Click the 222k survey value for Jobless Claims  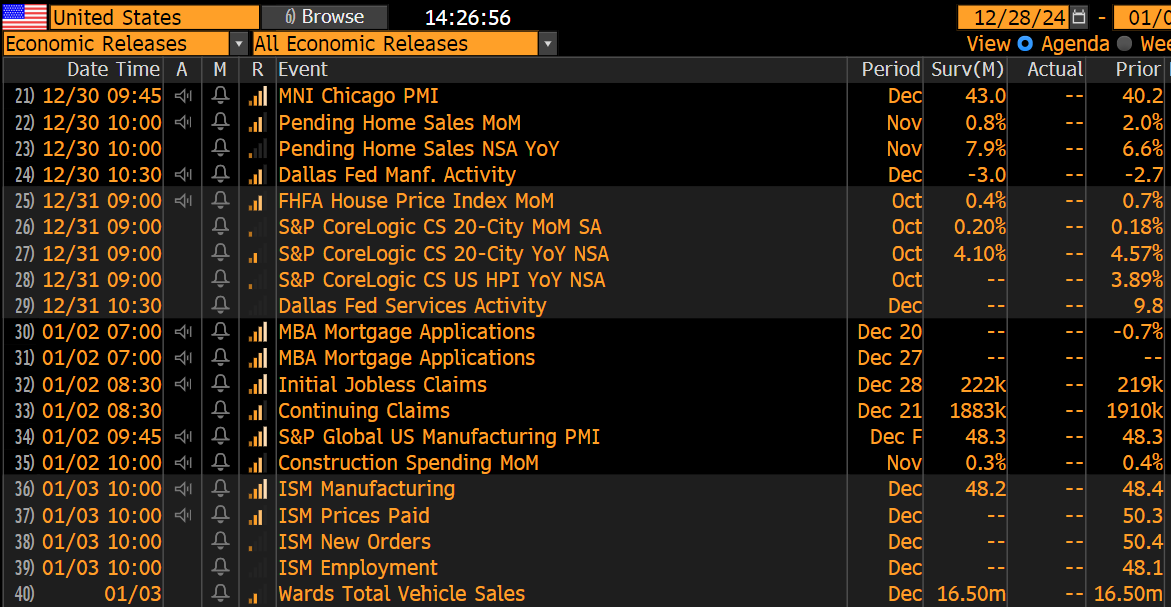[x=983, y=385]
